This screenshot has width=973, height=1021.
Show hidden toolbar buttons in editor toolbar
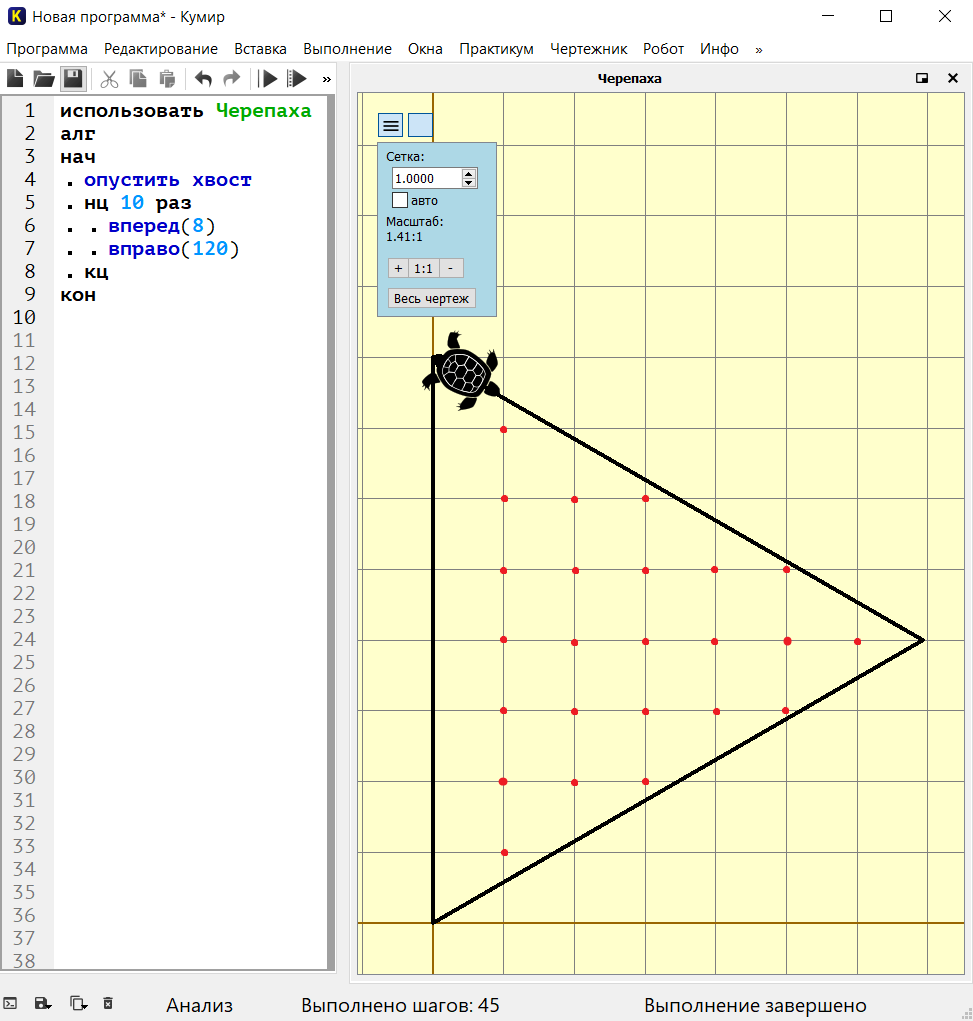click(x=326, y=79)
